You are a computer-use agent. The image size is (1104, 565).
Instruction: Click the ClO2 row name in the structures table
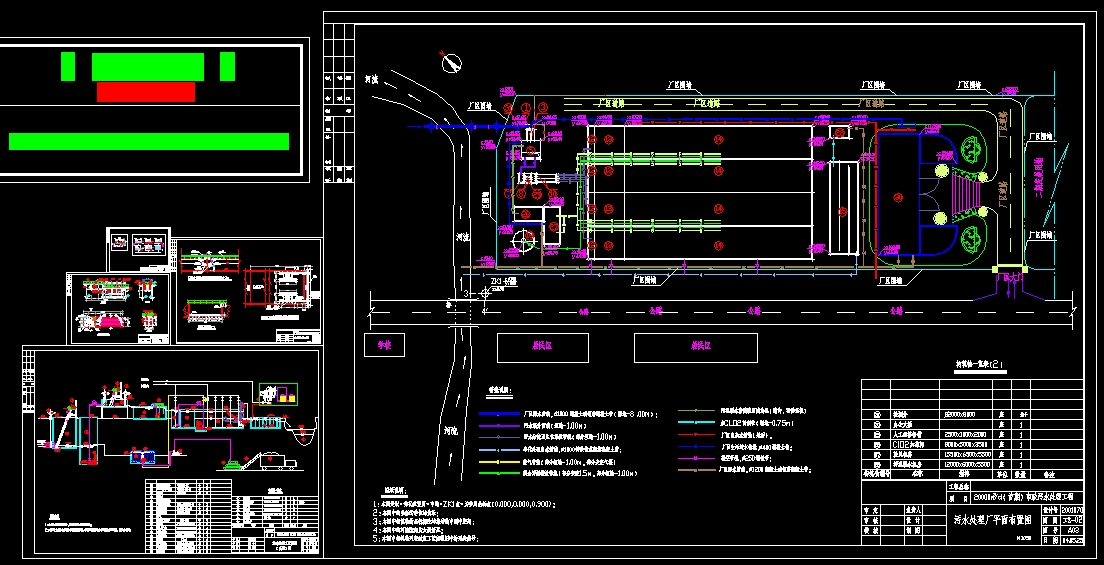tap(907, 445)
